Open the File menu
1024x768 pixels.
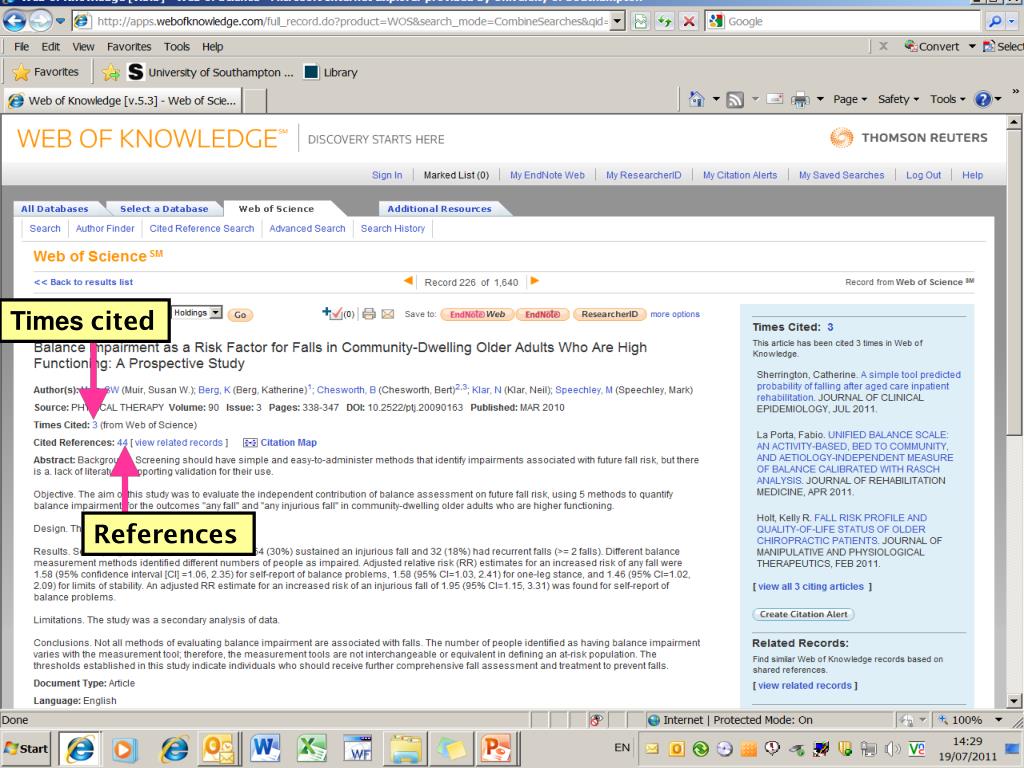point(22,46)
